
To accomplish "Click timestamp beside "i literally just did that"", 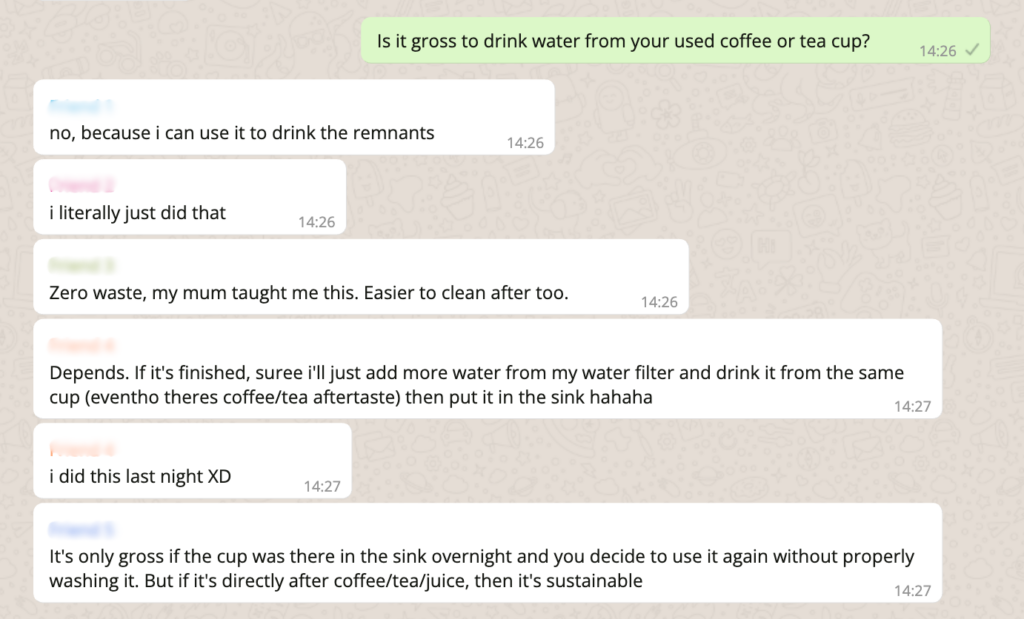I will point(317,222).
